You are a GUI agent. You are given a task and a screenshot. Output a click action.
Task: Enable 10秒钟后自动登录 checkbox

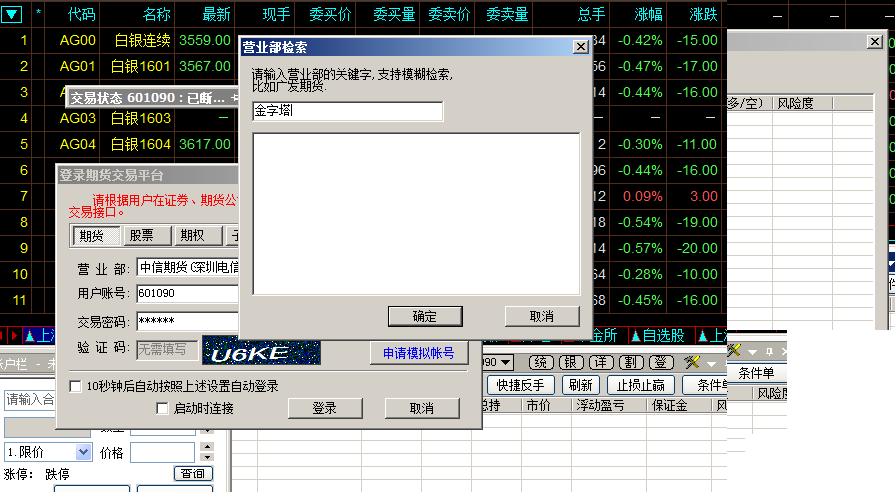pyautogui.click(x=75, y=386)
